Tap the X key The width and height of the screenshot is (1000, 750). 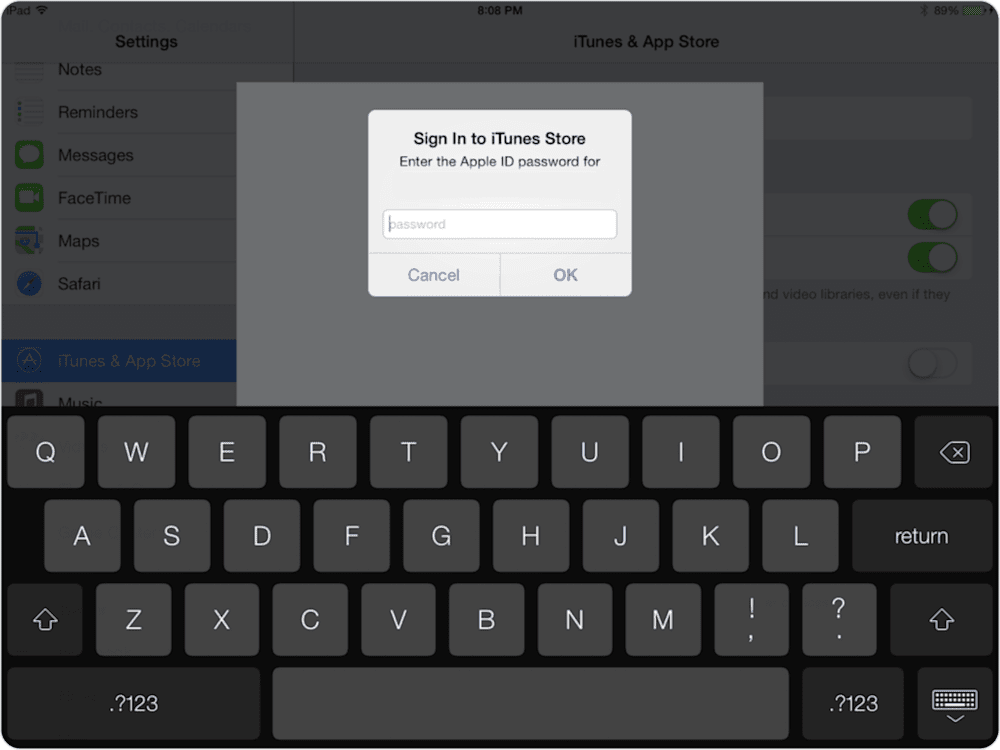[x=221, y=619]
